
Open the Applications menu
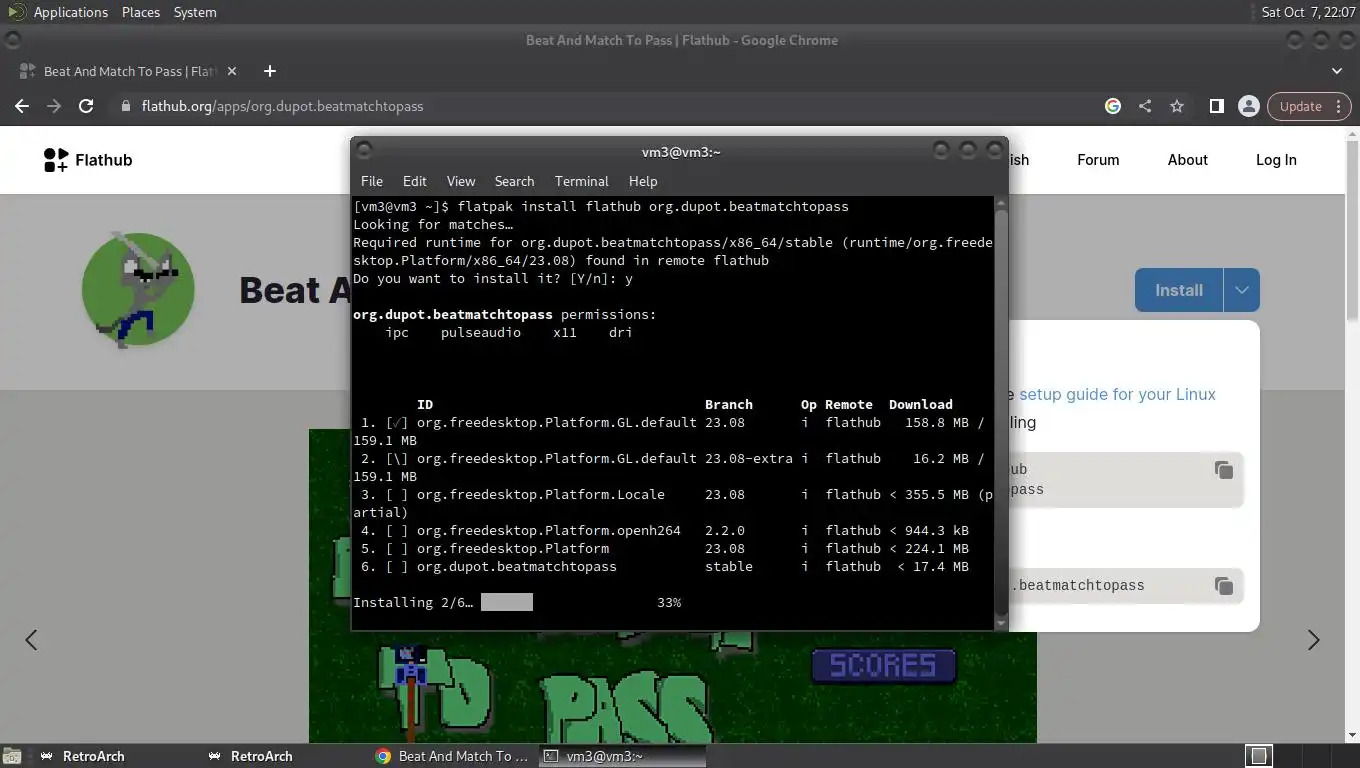click(x=70, y=12)
